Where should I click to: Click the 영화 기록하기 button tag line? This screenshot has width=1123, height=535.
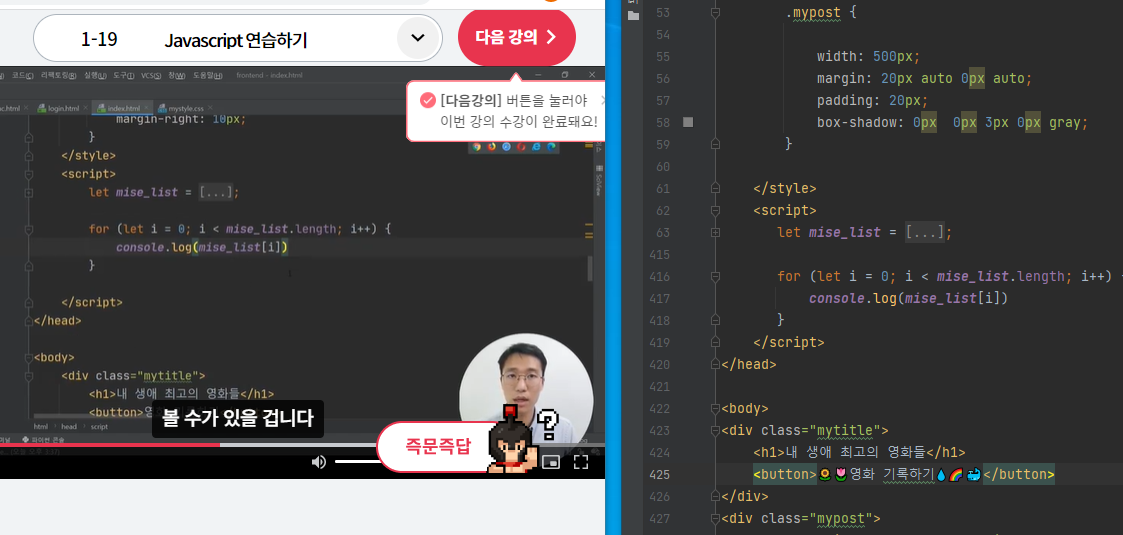click(x=903, y=475)
